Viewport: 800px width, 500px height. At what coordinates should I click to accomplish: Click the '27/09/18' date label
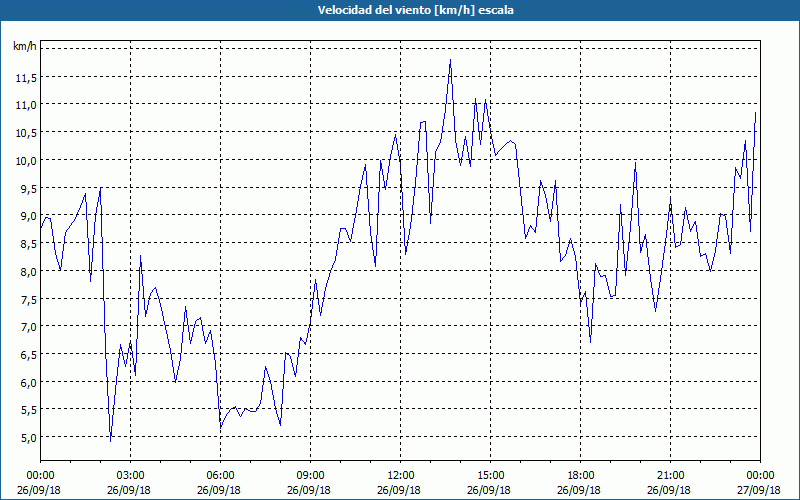pos(760,490)
